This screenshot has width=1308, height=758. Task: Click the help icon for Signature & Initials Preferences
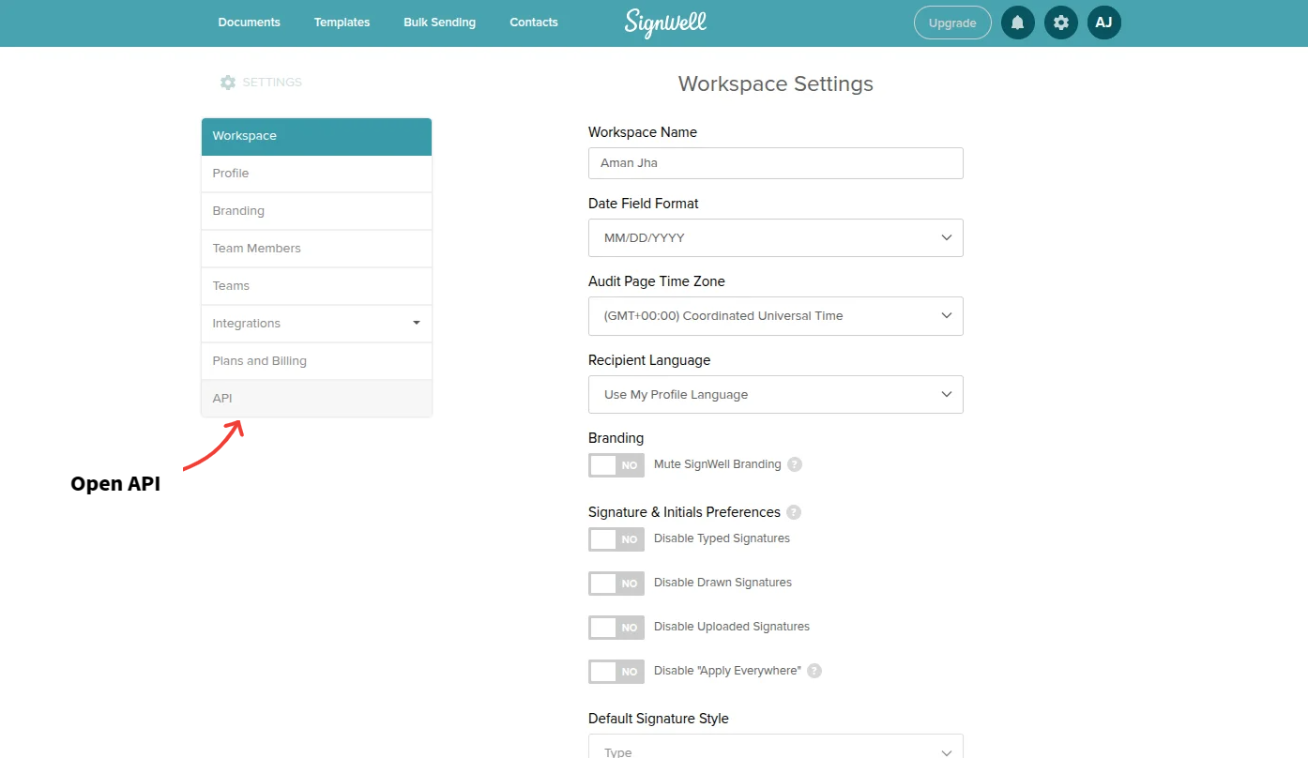pos(793,511)
